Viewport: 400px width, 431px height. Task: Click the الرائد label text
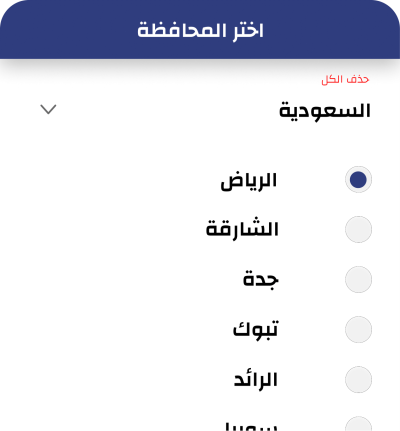[256, 379]
